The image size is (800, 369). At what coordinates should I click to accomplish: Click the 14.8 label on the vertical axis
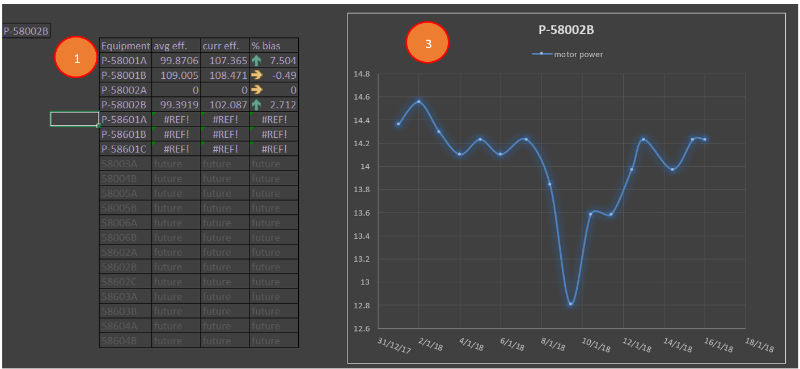coord(361,74)
